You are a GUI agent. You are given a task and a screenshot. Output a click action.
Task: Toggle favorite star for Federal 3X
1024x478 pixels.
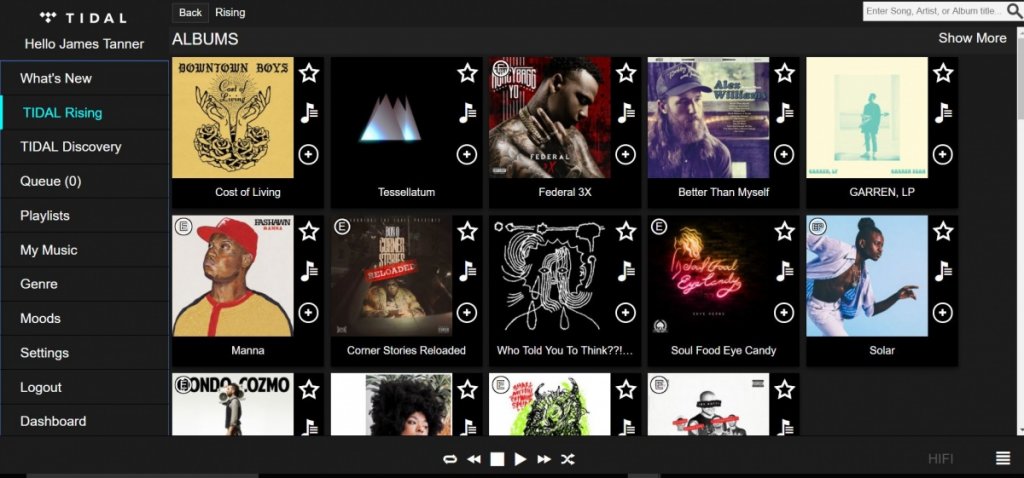(x=626, y=73)
